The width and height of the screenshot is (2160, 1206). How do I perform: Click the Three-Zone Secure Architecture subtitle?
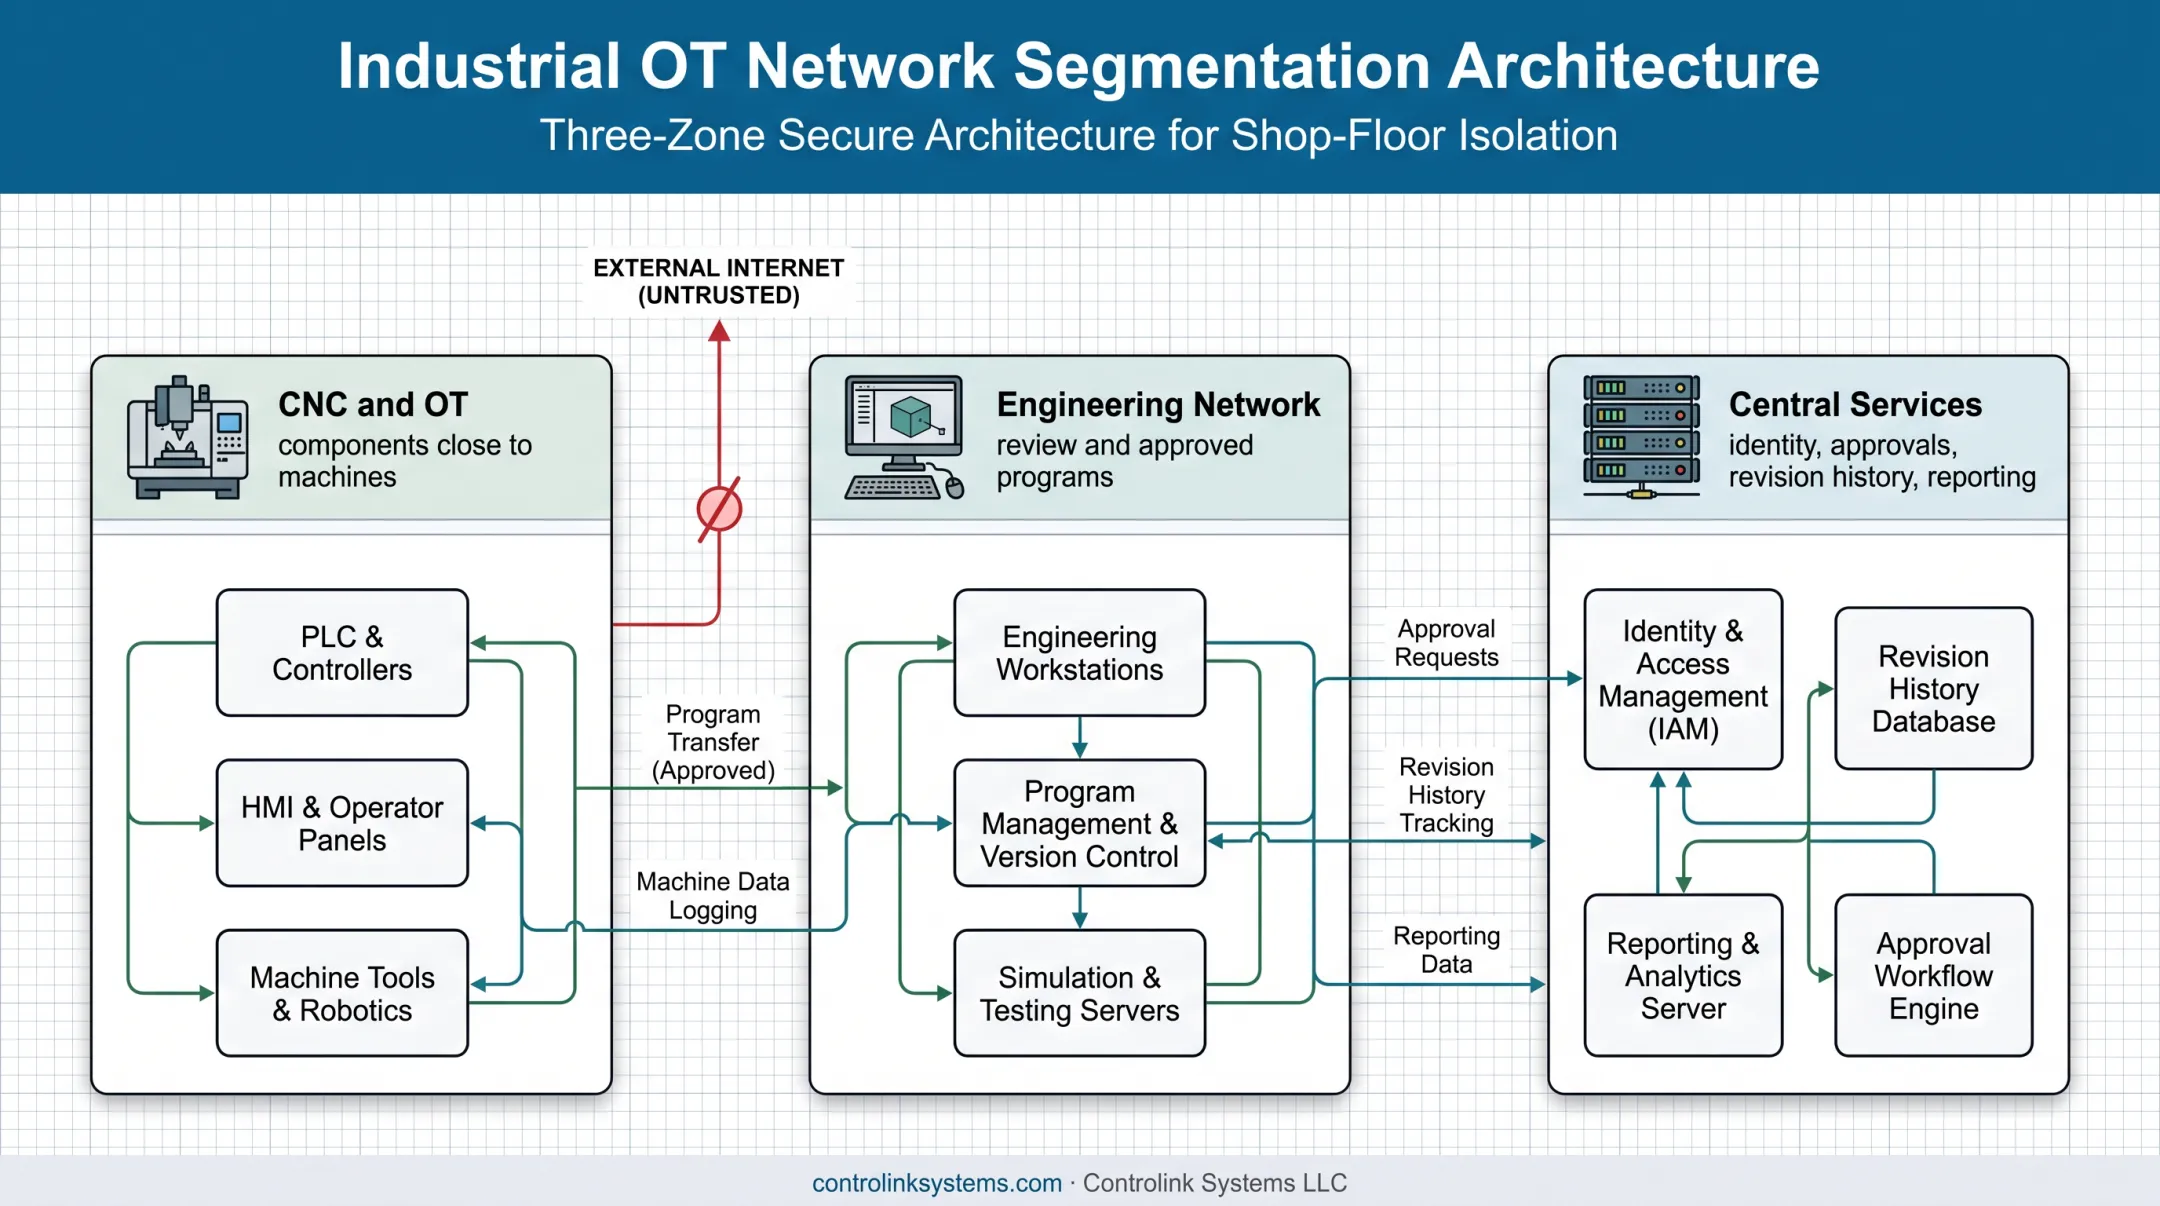coord(1078,135)
